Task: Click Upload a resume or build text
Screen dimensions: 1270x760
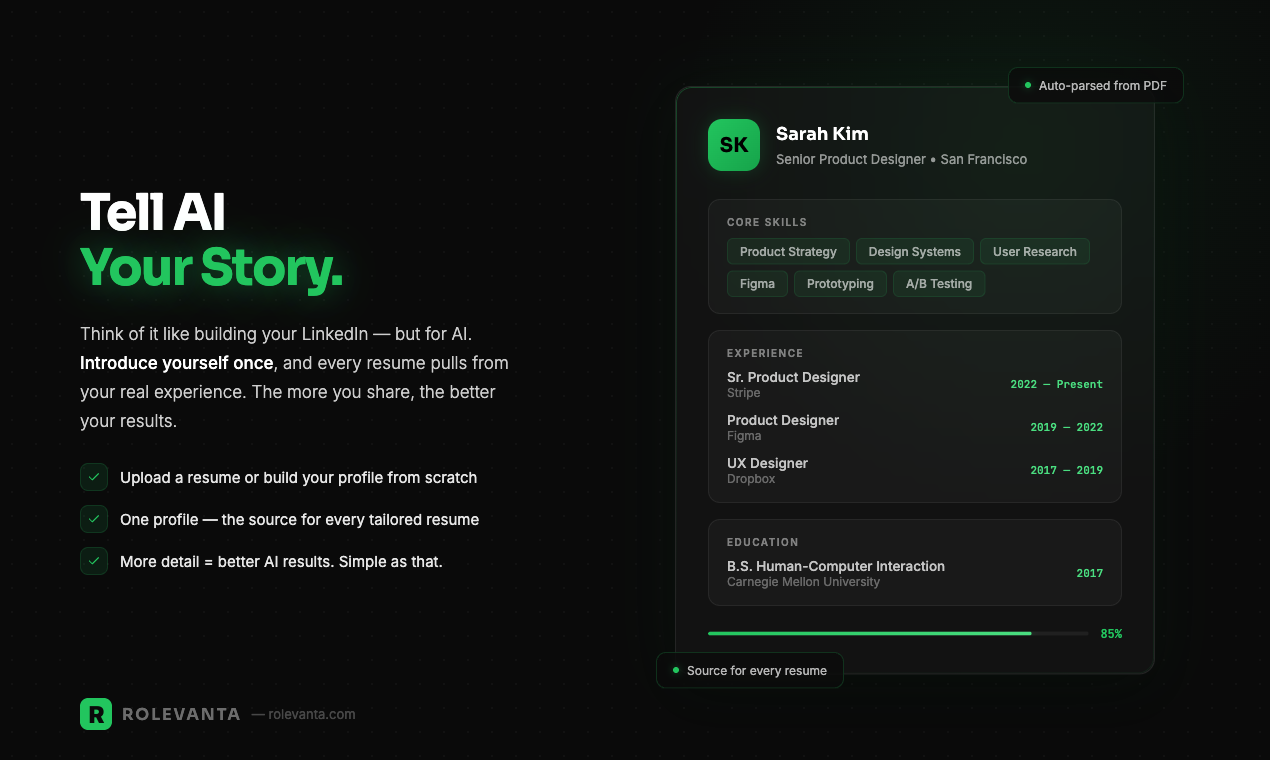Action: point(298,477)
